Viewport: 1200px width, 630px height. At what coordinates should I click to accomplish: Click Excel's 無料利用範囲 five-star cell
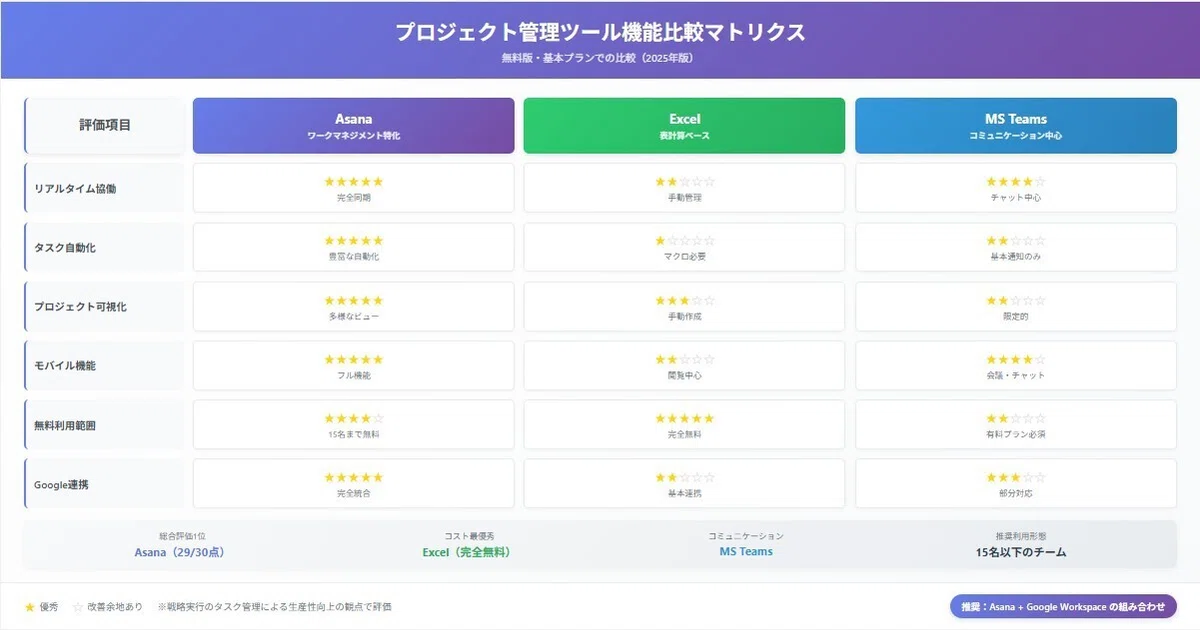coord(684,425)
